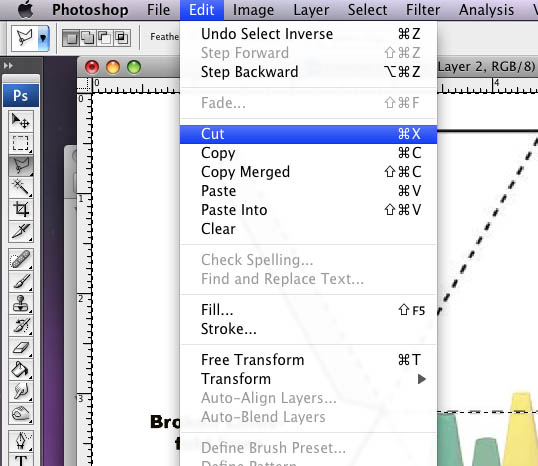Select the Polygonal Lasso tool in toolbox
This screenshot has width=538, height=466.
point(21,165)
